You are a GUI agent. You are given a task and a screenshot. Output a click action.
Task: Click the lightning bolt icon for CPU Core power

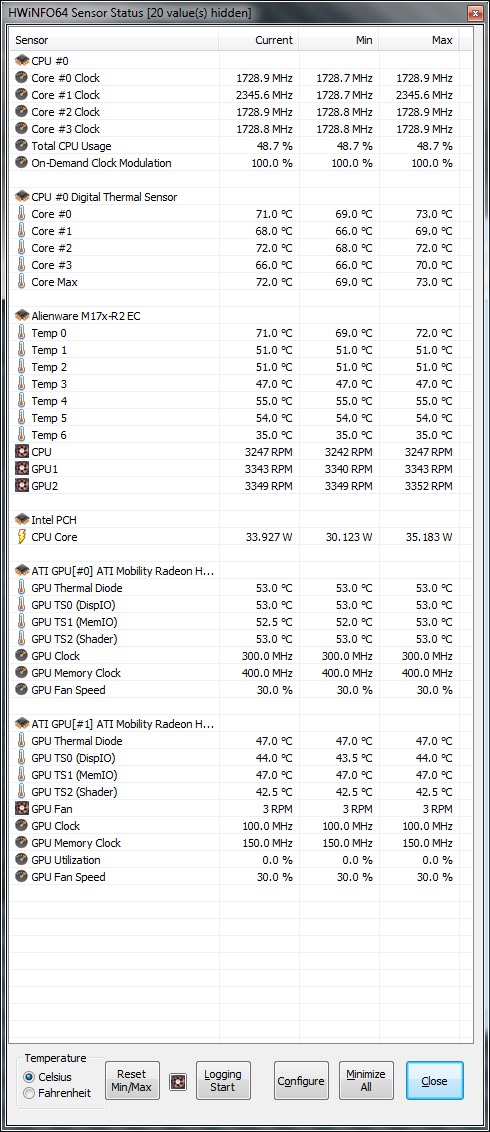[21, 536]
